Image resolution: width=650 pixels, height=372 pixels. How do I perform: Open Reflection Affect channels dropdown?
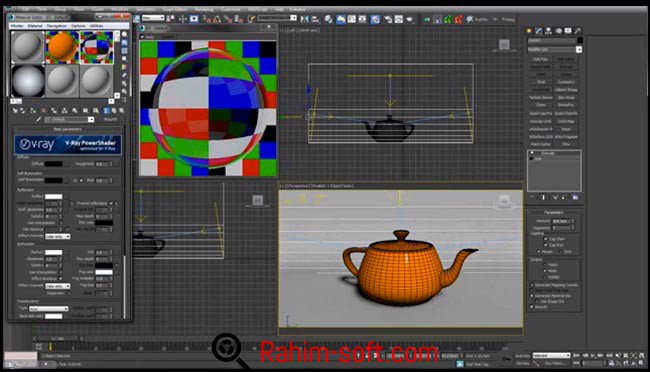pos(58,236)
